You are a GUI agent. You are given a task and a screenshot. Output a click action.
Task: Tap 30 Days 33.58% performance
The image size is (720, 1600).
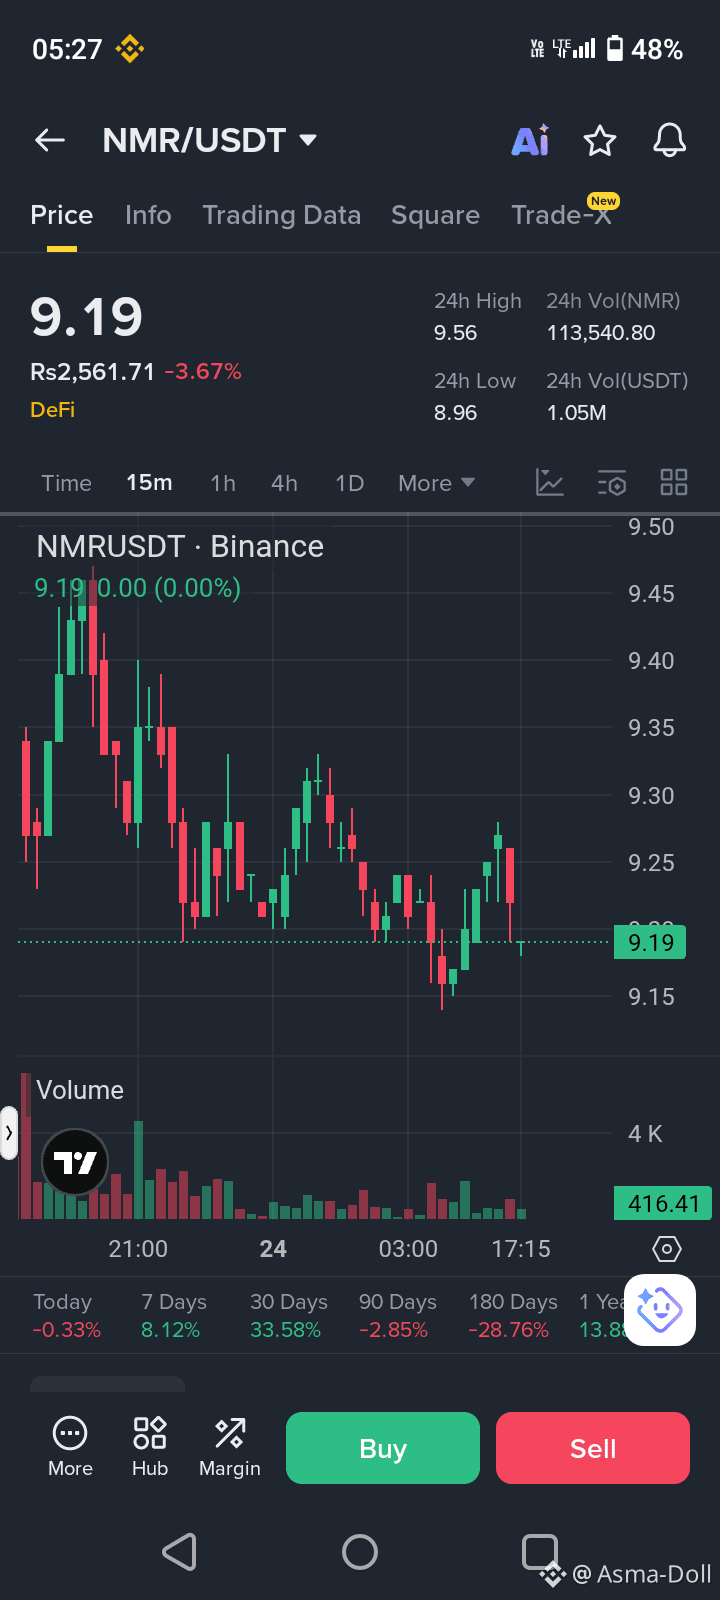pyautogui.click(x=288, y=1315)
